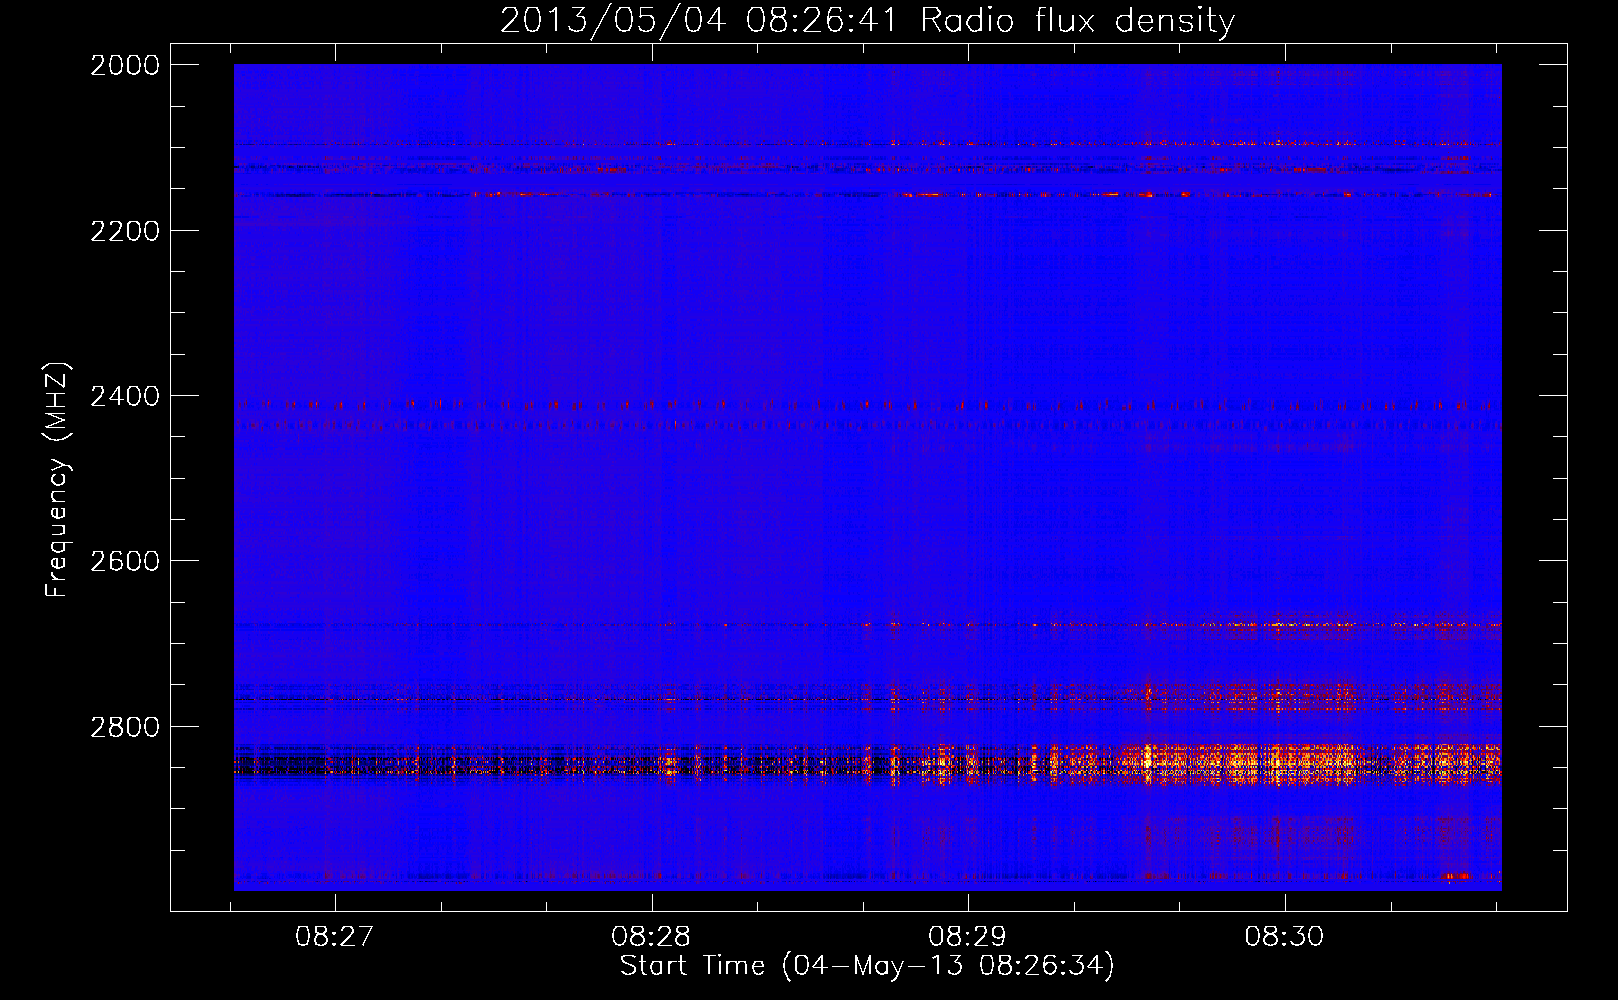Click the "Start Time (04-May-13 08:26:34)" label

tap(867, 966)
